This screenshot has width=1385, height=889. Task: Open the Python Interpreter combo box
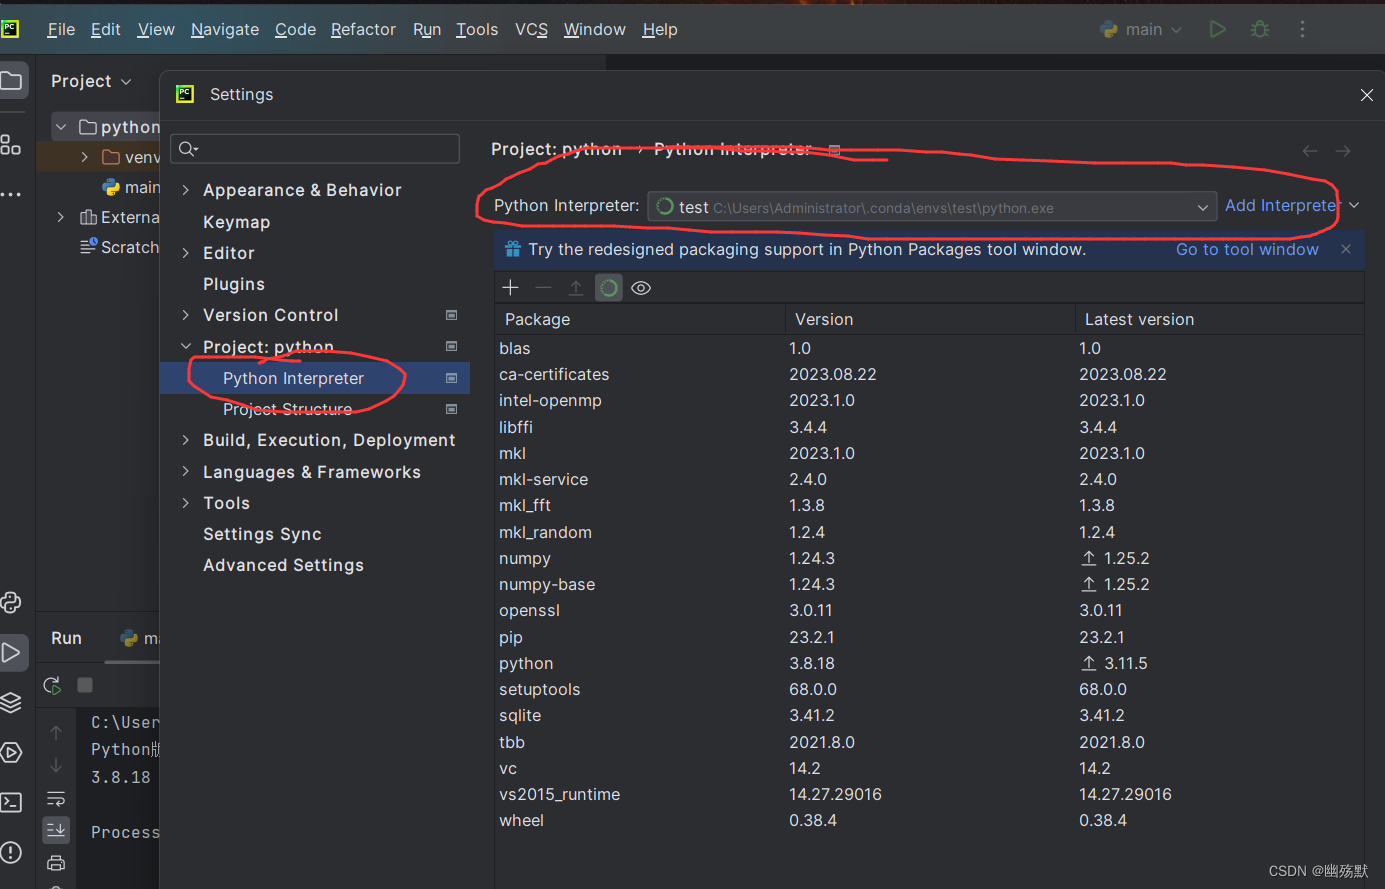[x=932, y=207]
